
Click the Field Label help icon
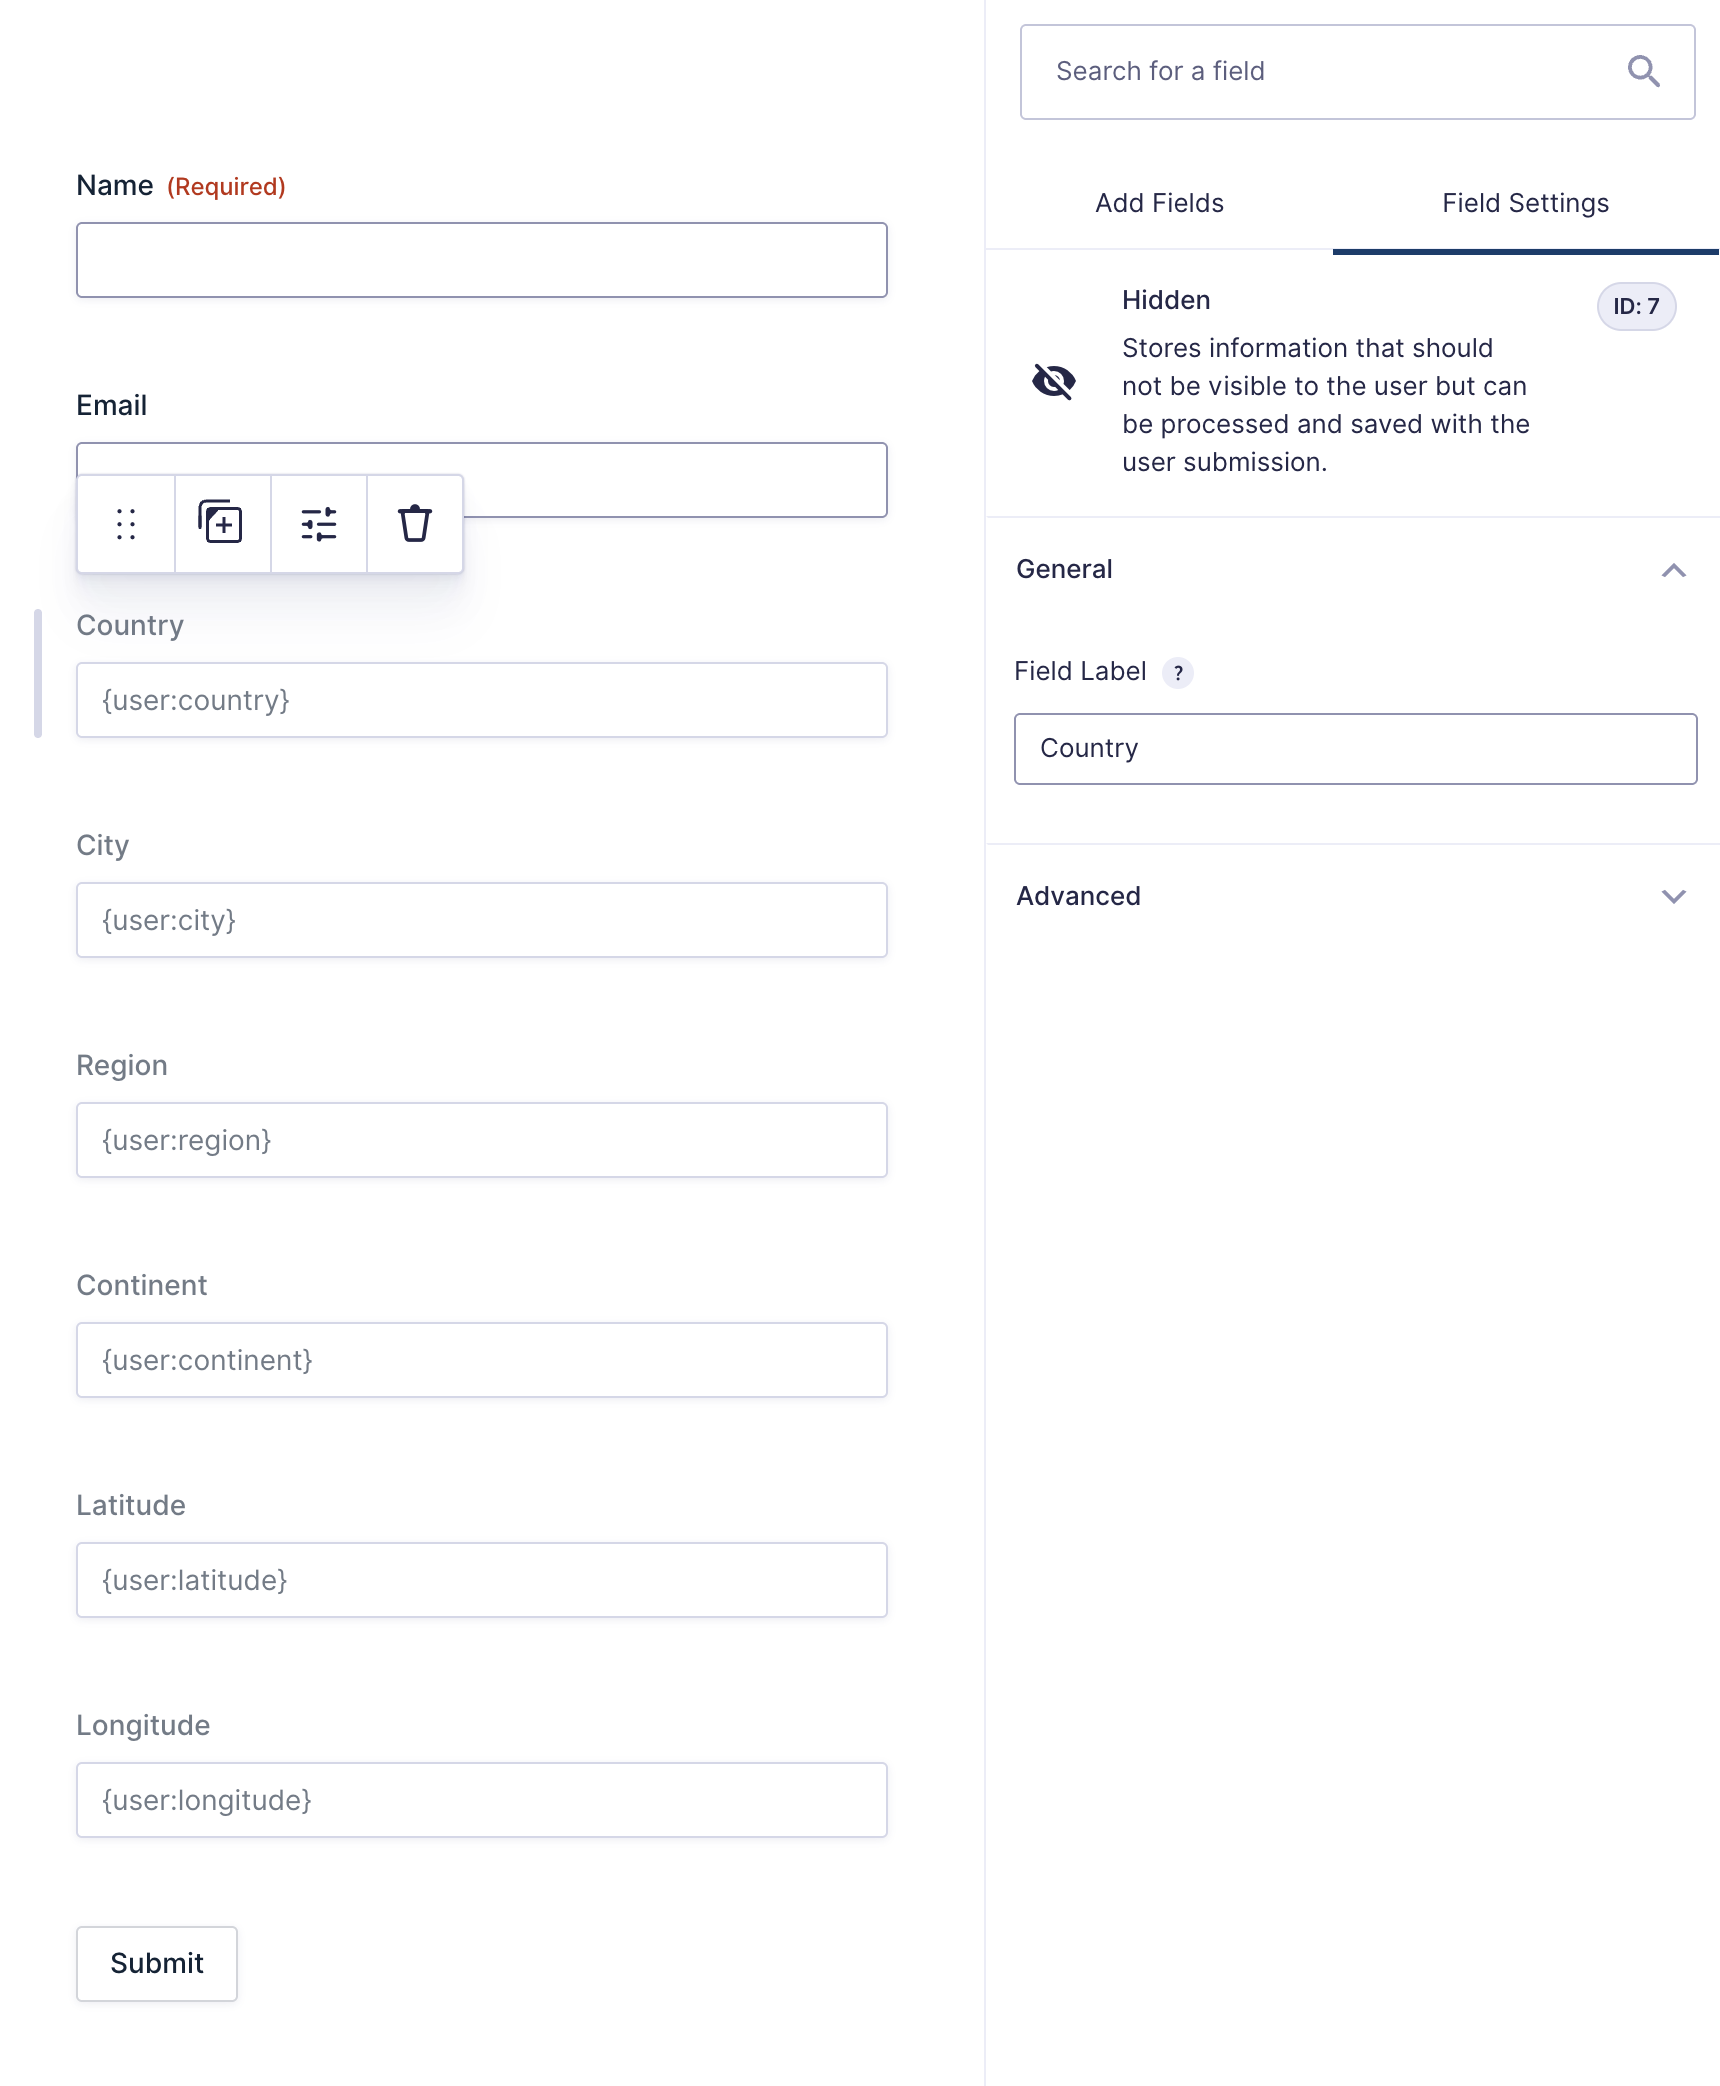(x=1179, y=673)
